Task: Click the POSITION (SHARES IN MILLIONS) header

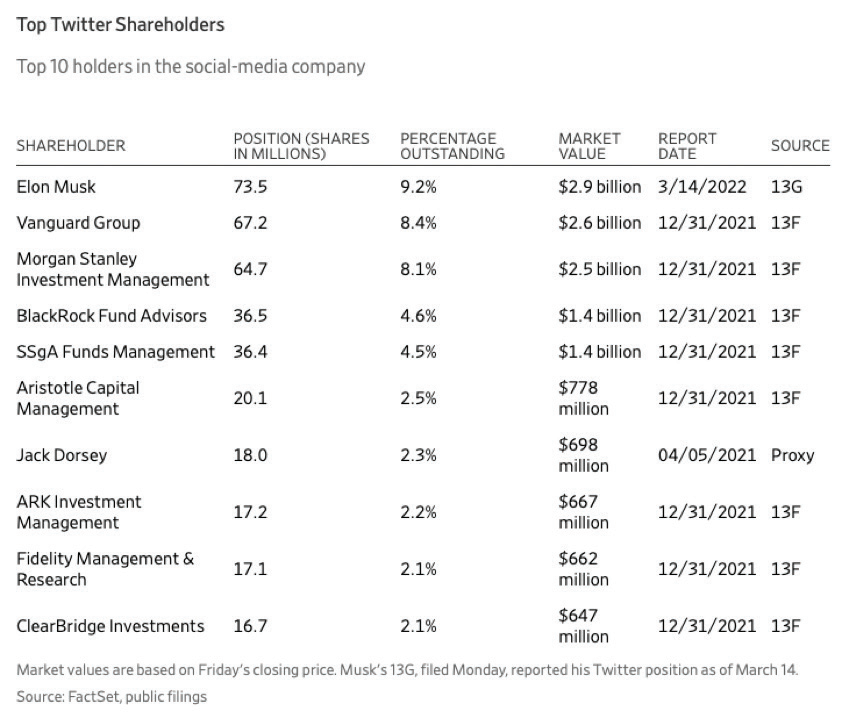Action: pyautogui.click(x=301, y=146)
